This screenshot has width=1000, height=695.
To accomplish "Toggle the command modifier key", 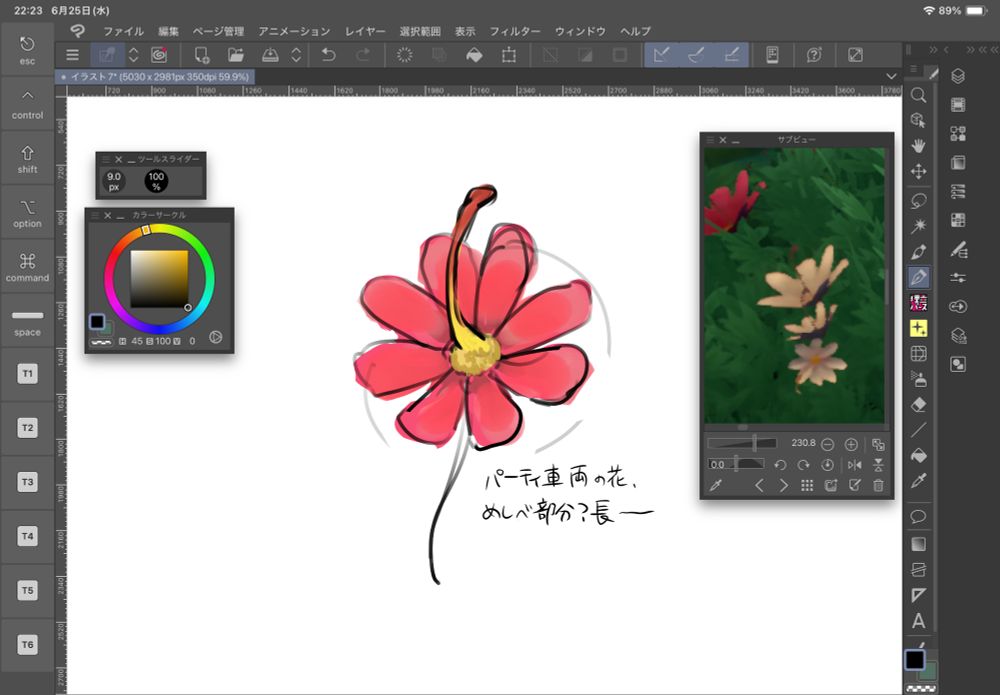I will click(27, 265).
